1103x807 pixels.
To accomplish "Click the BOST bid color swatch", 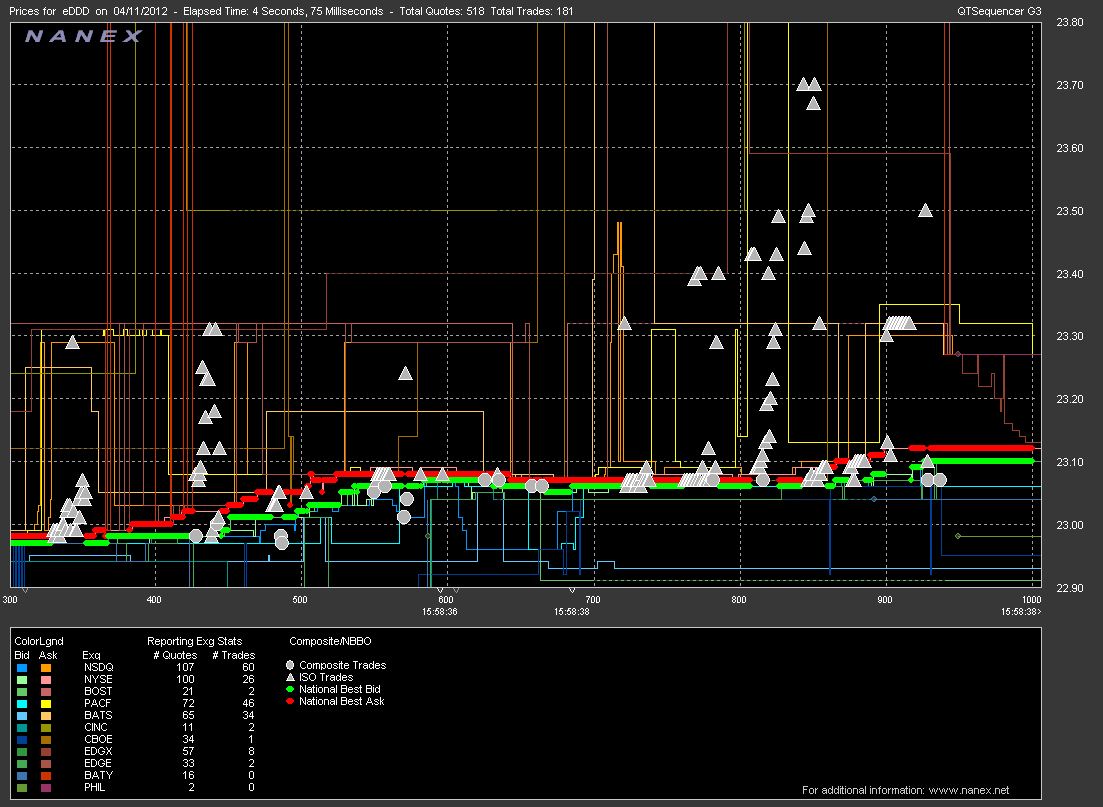I will (22, 692).
